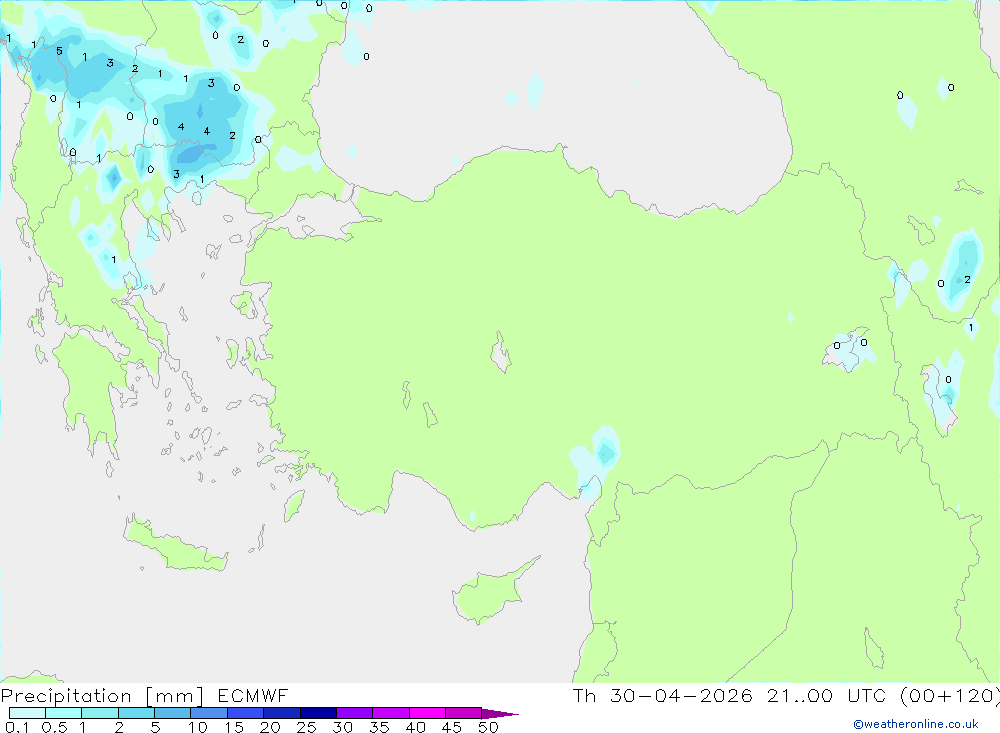The width and height of the screenshot is (1000, 733).
Task: Click the 25–30 mm navy legend swatch
Action: [x=318, y=713]
